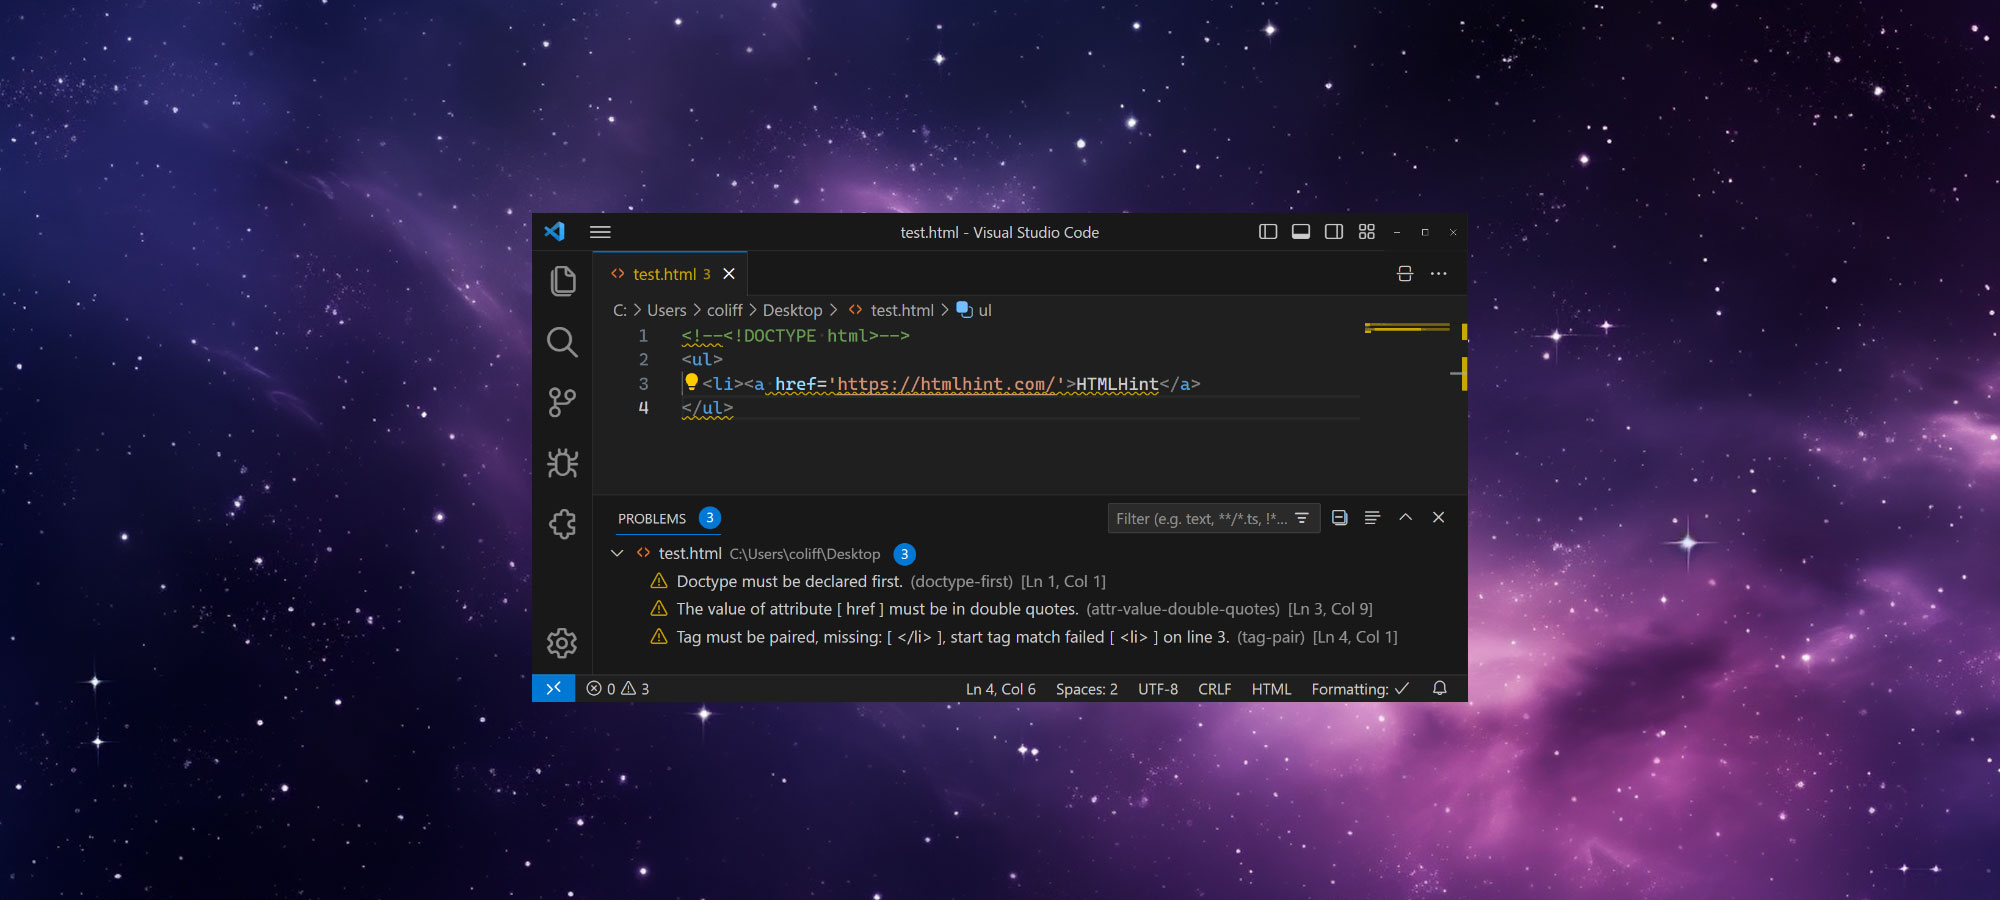Viewport: 2000px width, 900px height.
Task: Change the HTML language mode in status bar
Action: [1271, 689]
